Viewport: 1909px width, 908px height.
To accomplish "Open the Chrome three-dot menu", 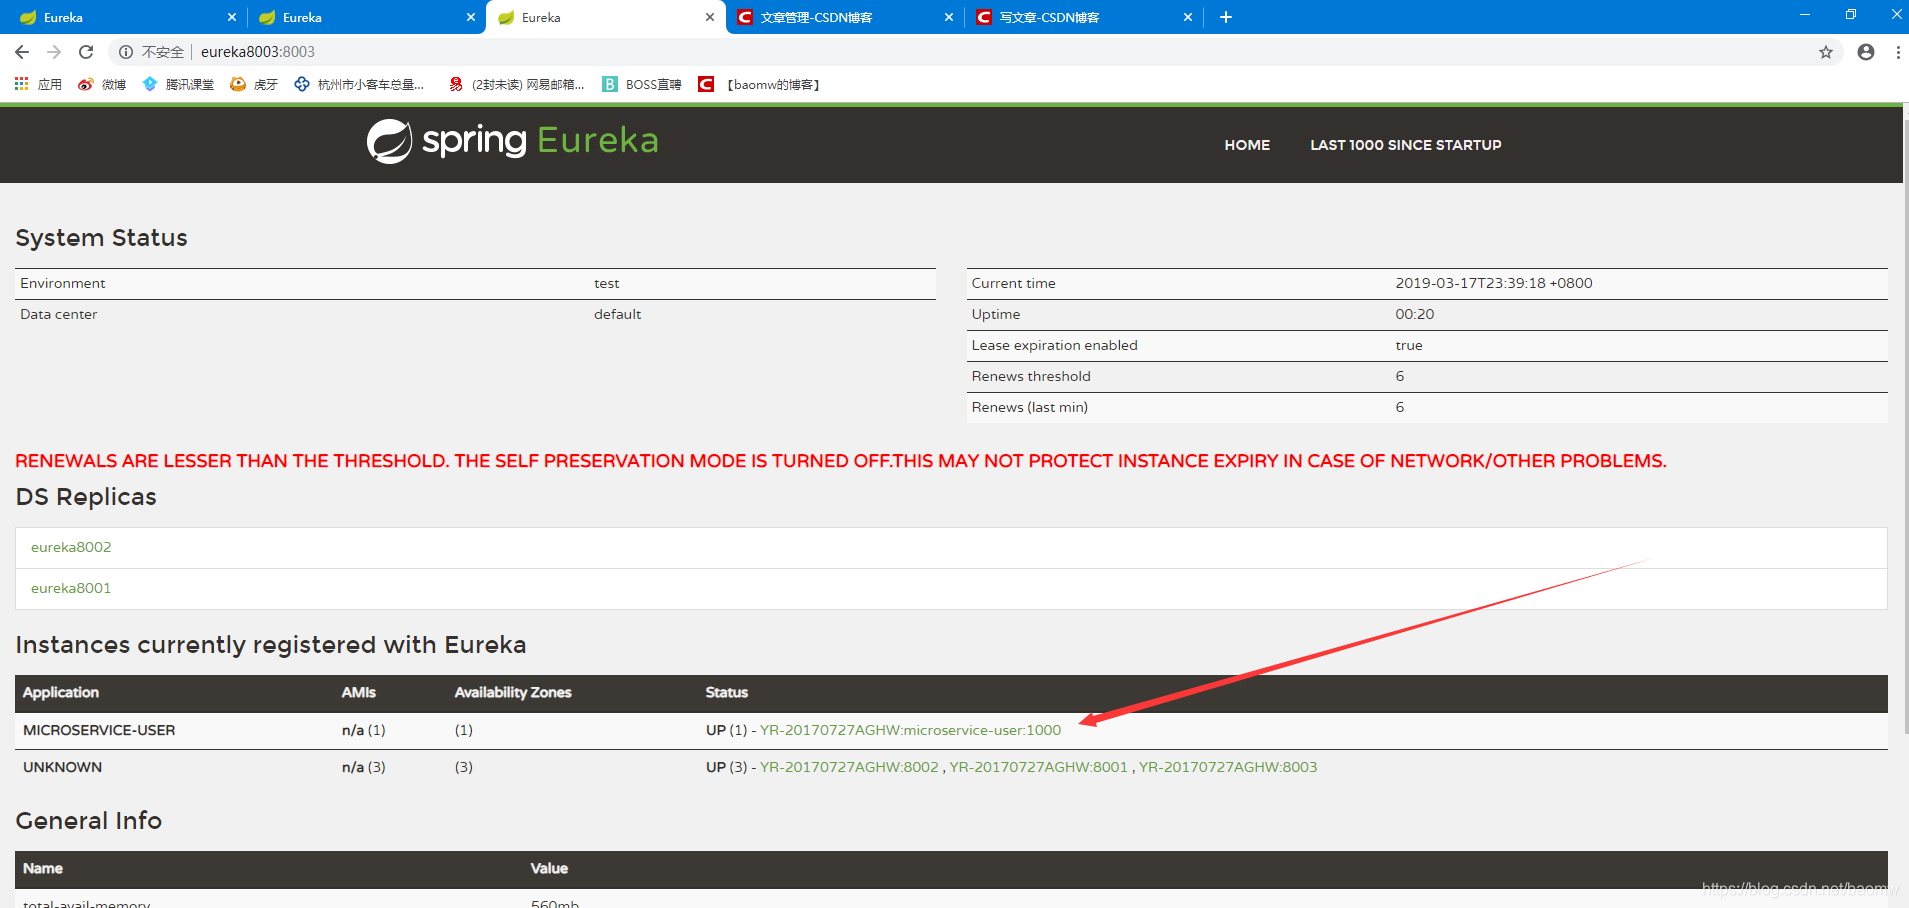I will pyautogui.click(x=1898, y=52).
